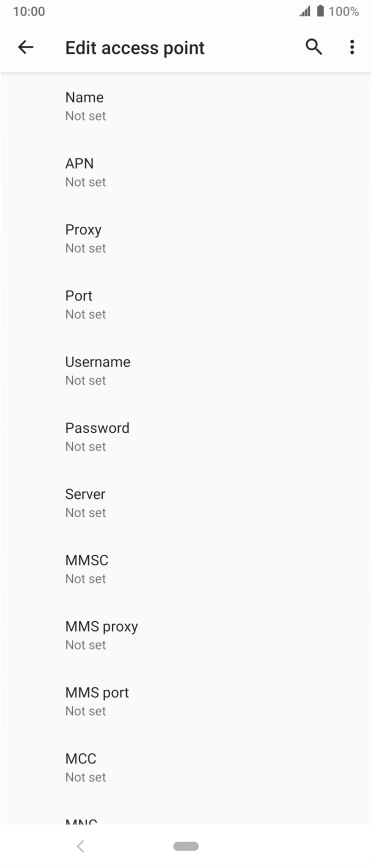Open the Name setting
Screen dimensions: 372x868
186,106
